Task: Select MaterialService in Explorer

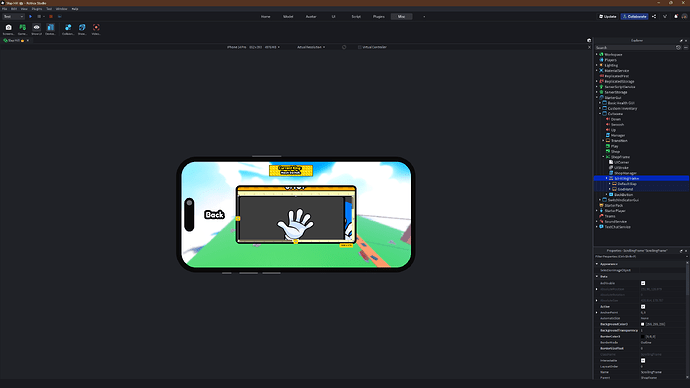Action: click(x=617, y=71)
